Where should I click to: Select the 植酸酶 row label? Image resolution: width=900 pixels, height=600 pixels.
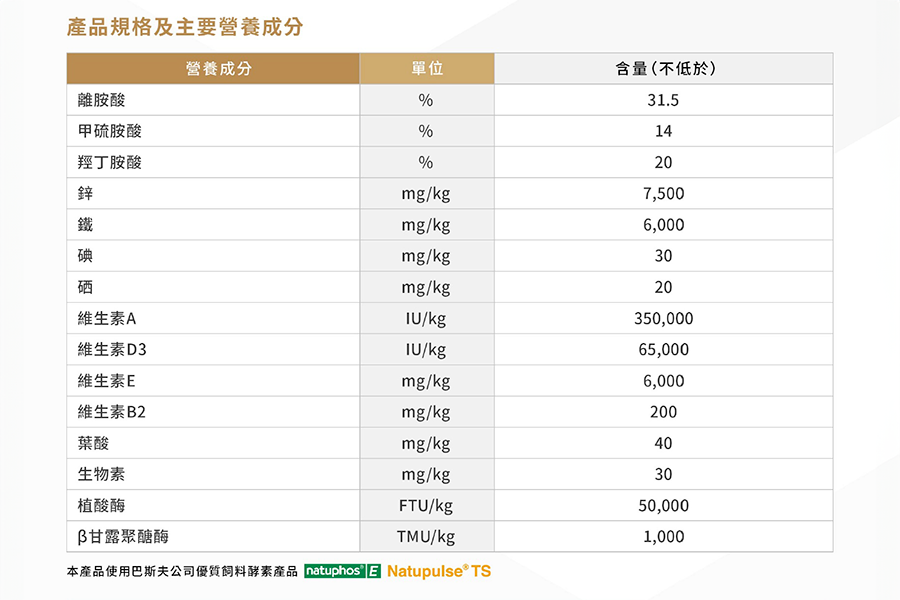pos(102,505)
